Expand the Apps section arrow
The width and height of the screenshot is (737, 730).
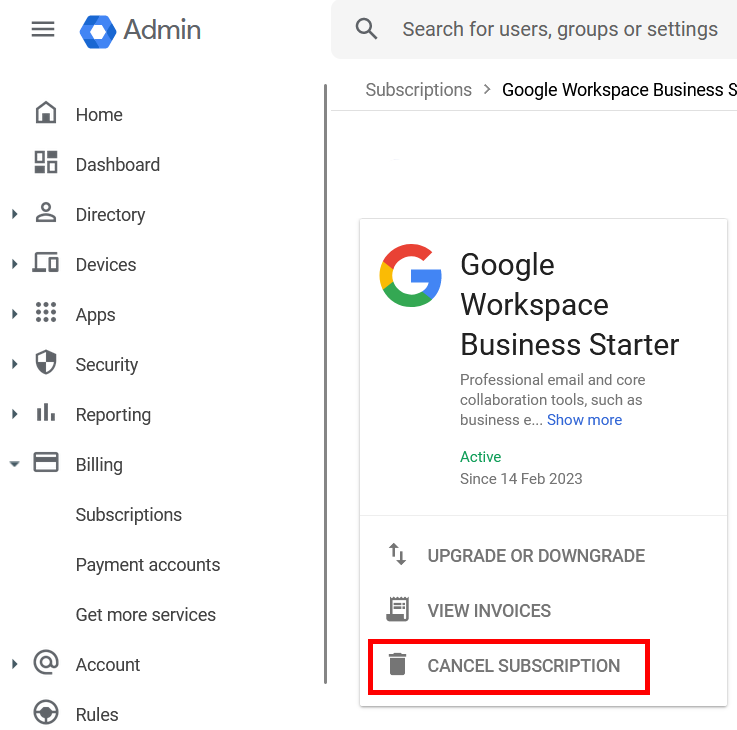click(15, 314)
